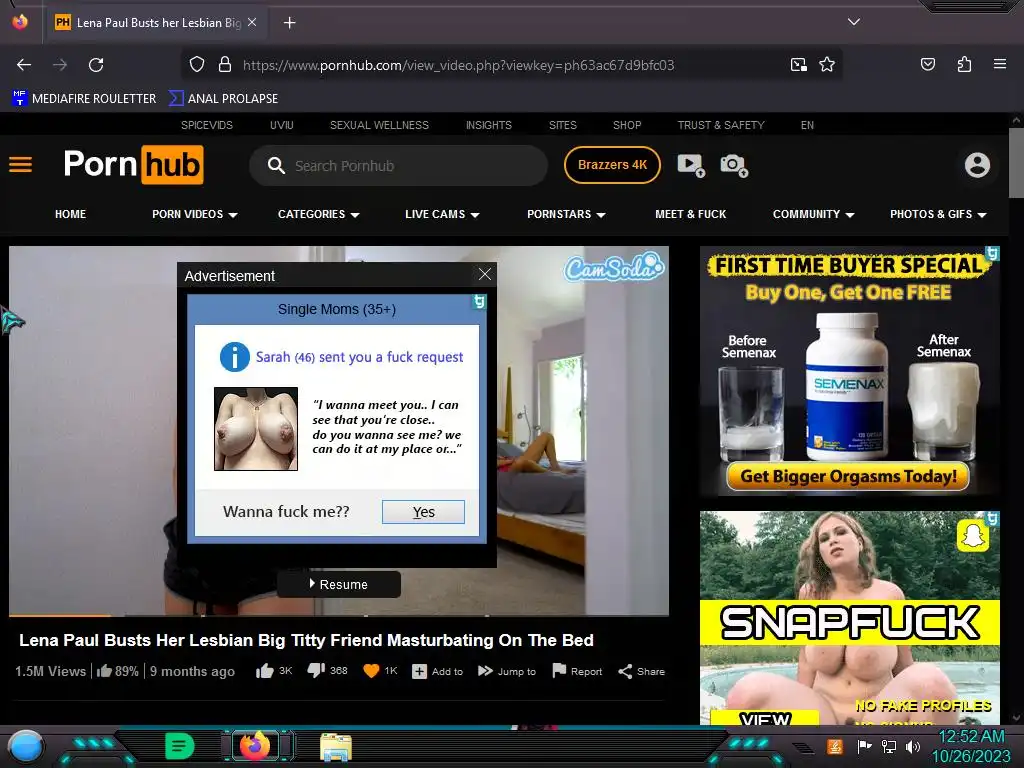1024x768 pixels.
Task: Go back with the browser back arrow
Action: pyautogui.click(x=24, y=65)
